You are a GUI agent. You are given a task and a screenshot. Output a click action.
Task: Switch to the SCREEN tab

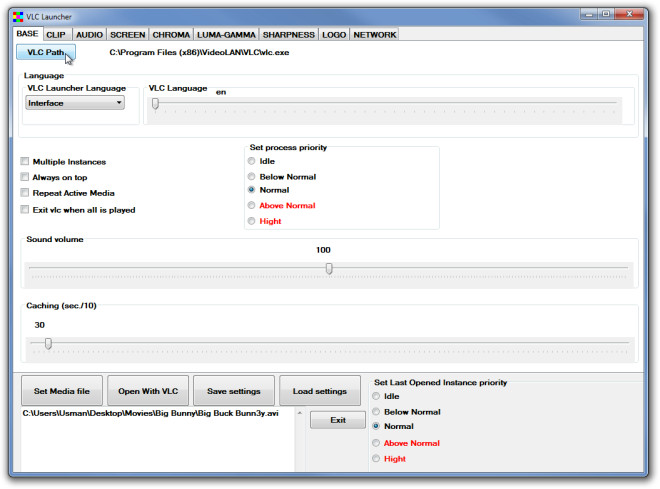[128, 35]
